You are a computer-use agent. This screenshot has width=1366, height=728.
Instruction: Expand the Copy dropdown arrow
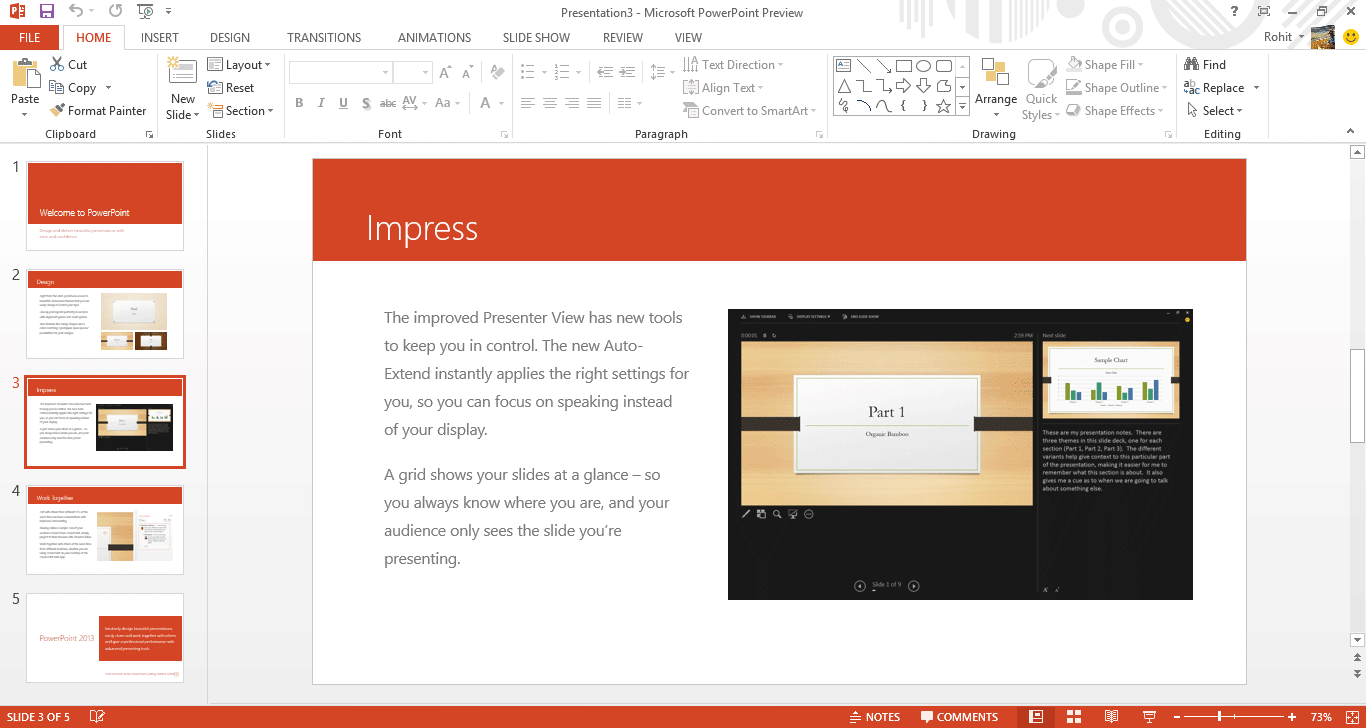tap(108, 88)
